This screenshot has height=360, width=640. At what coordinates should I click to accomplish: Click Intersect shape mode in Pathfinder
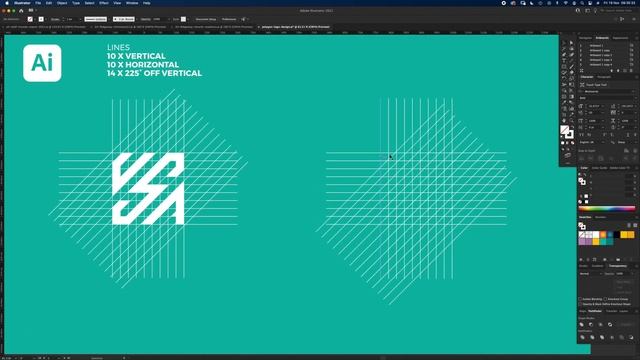600,324
